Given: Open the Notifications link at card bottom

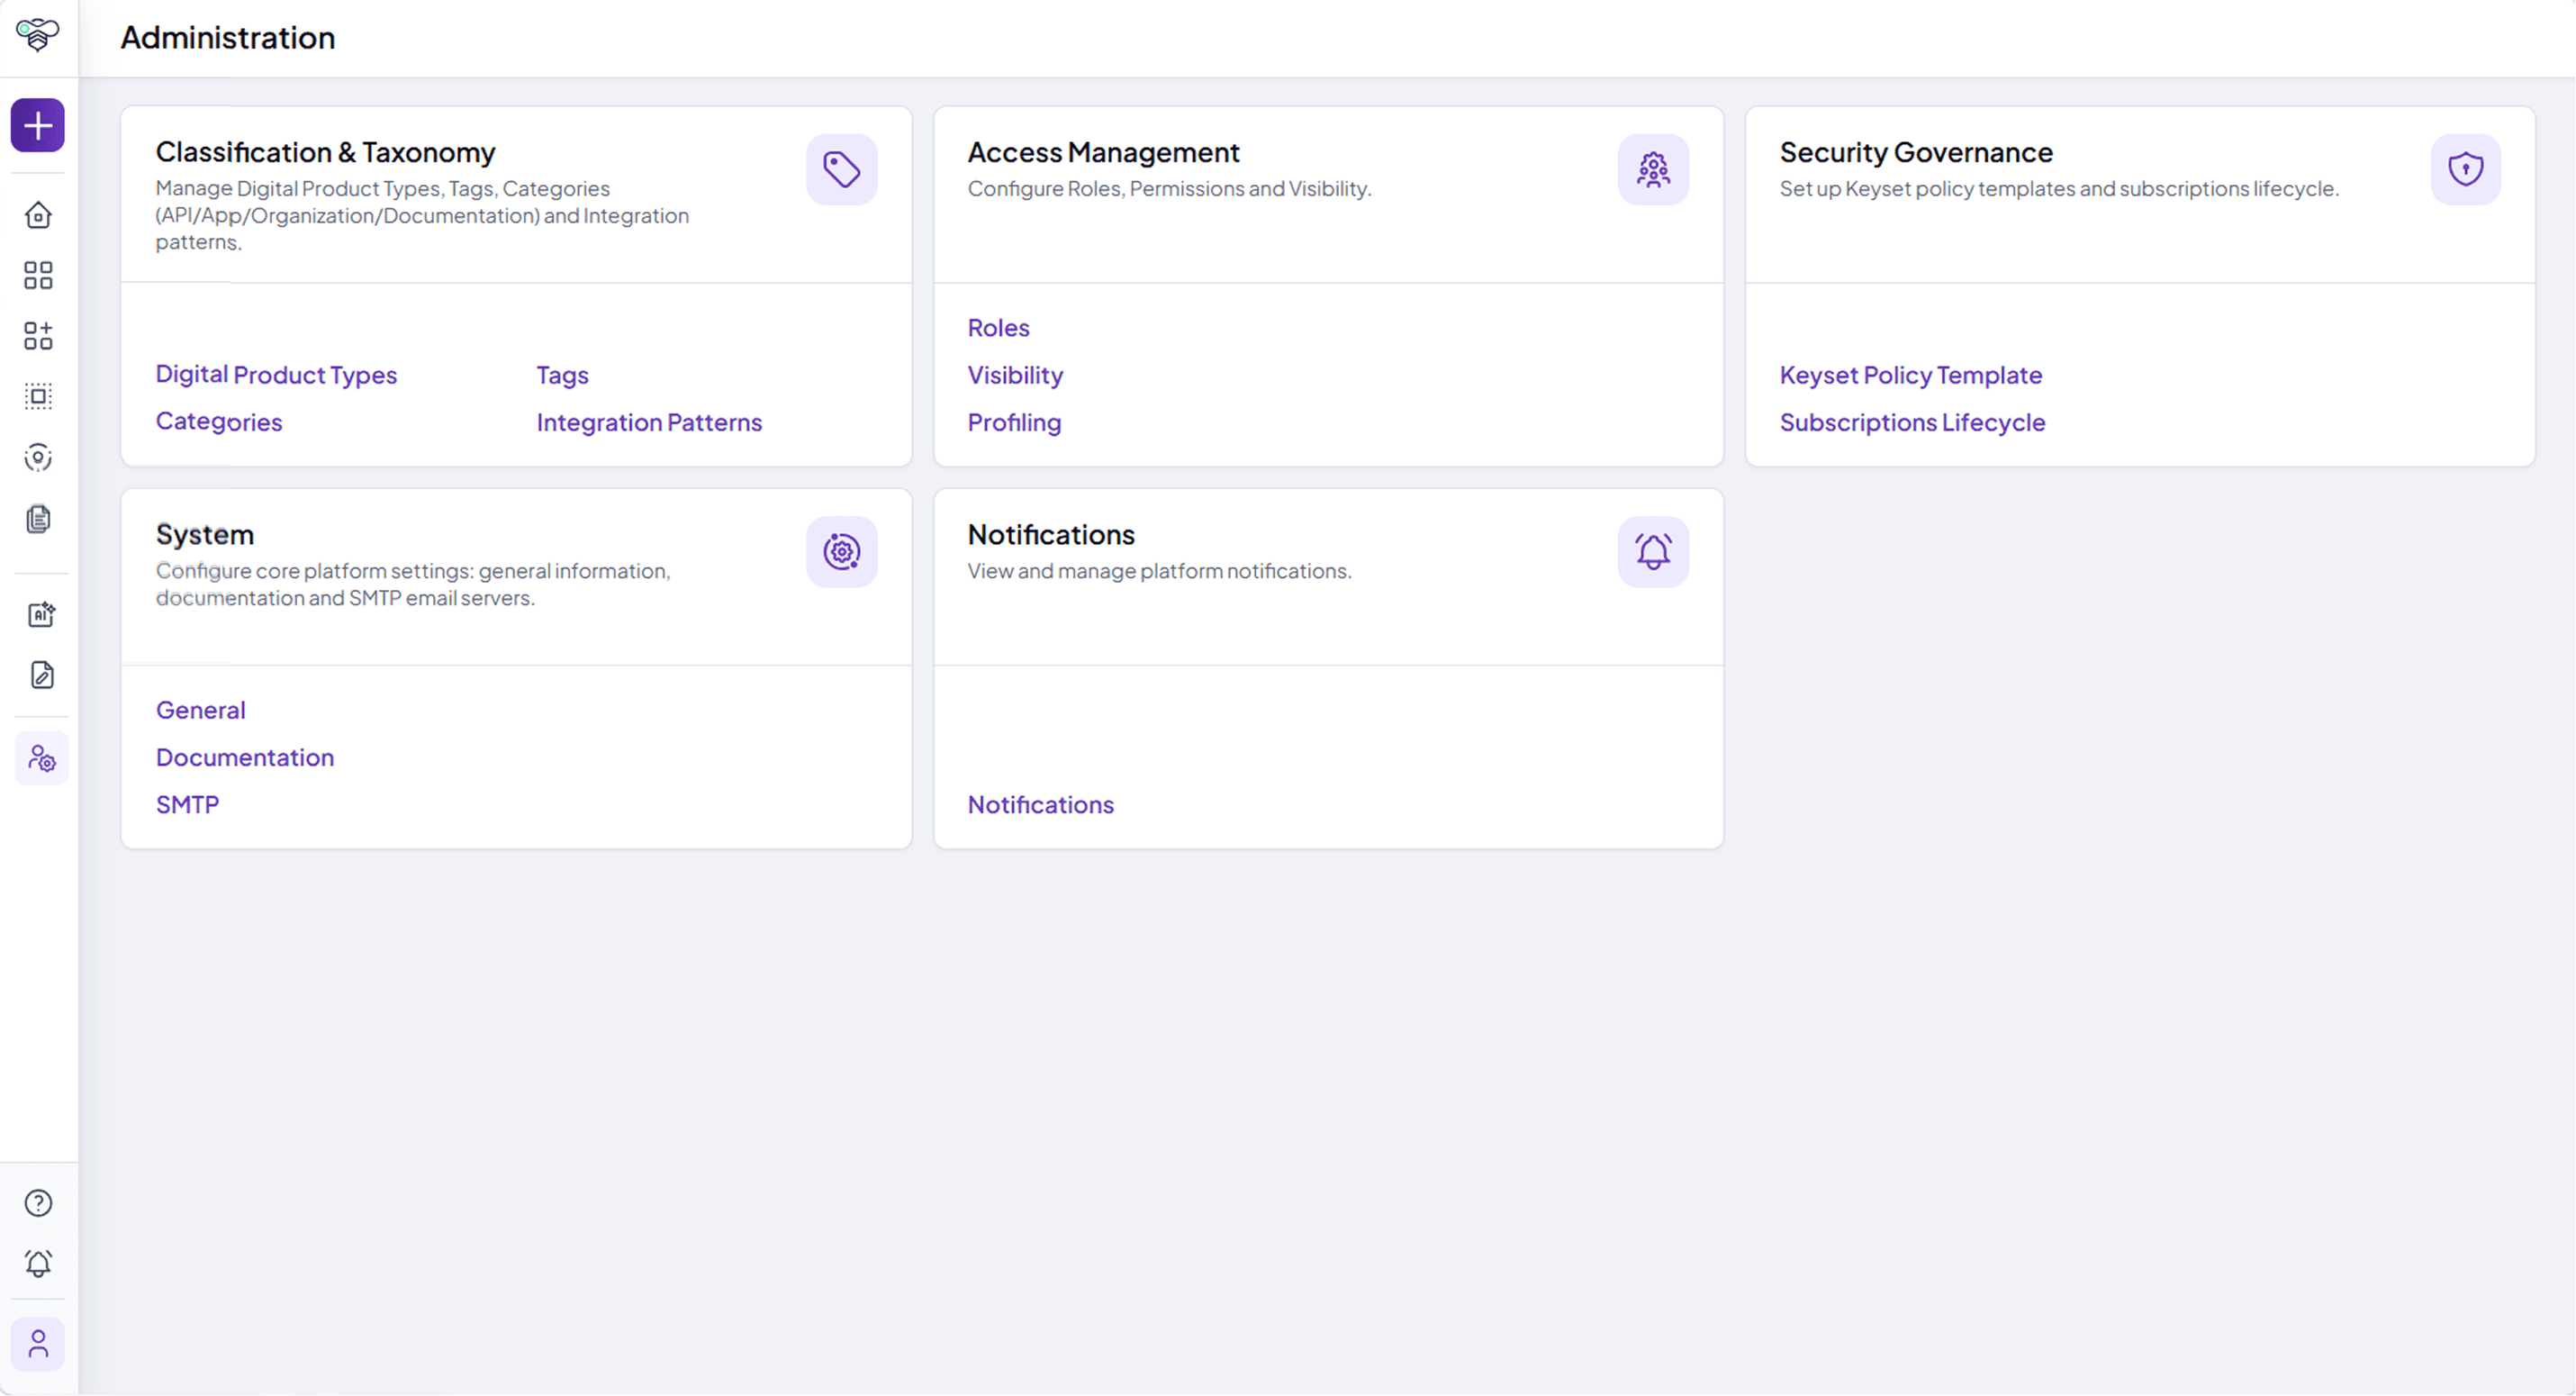Looking at the screenshot, I should coord(1040,804).
